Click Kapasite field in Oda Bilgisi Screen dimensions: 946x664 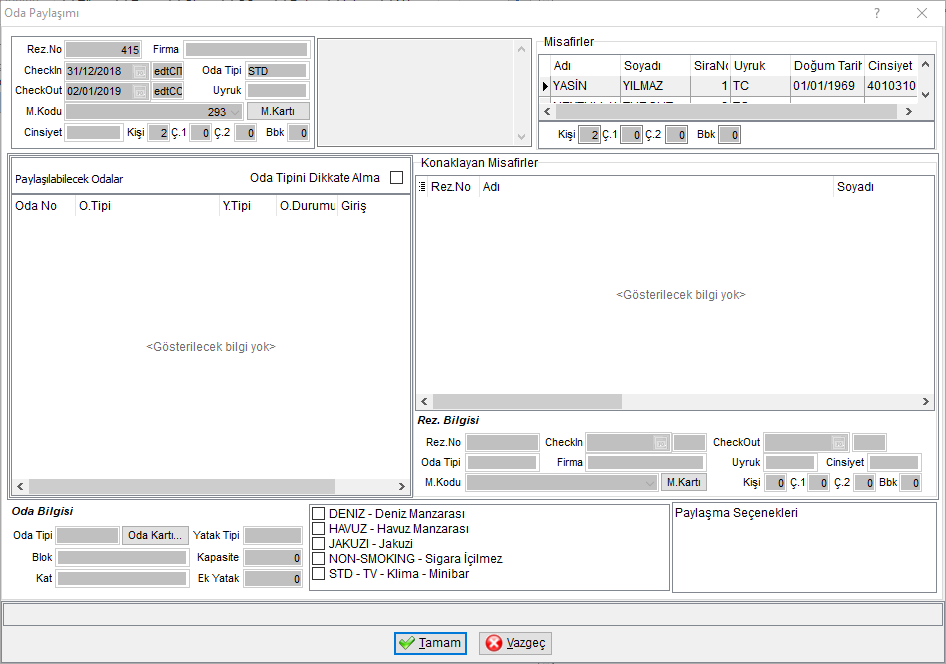(x=273, y=558)
